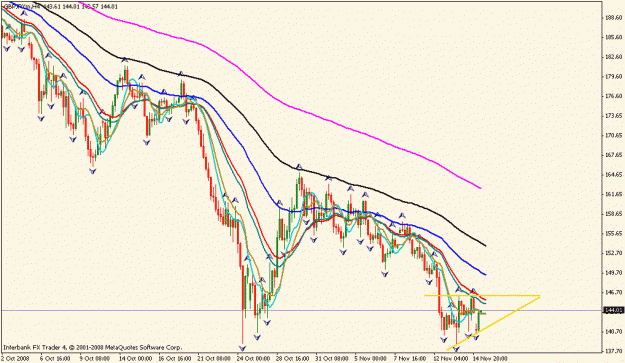Click the 149.70 price axis label
Viewport: 625px width, 363px height.
coord(614,273)
